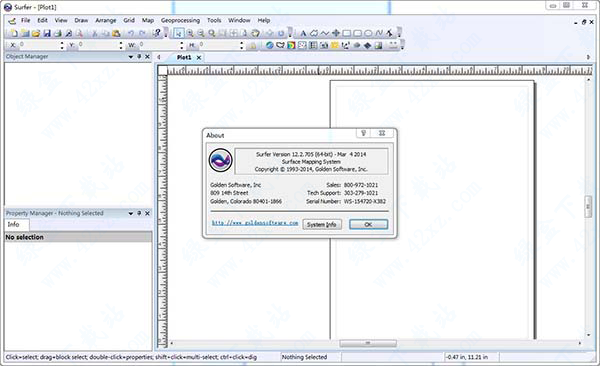600x366 pixels.
Task: Toggle auto-hide pin on Object Manager
Action: click(139, 57)
